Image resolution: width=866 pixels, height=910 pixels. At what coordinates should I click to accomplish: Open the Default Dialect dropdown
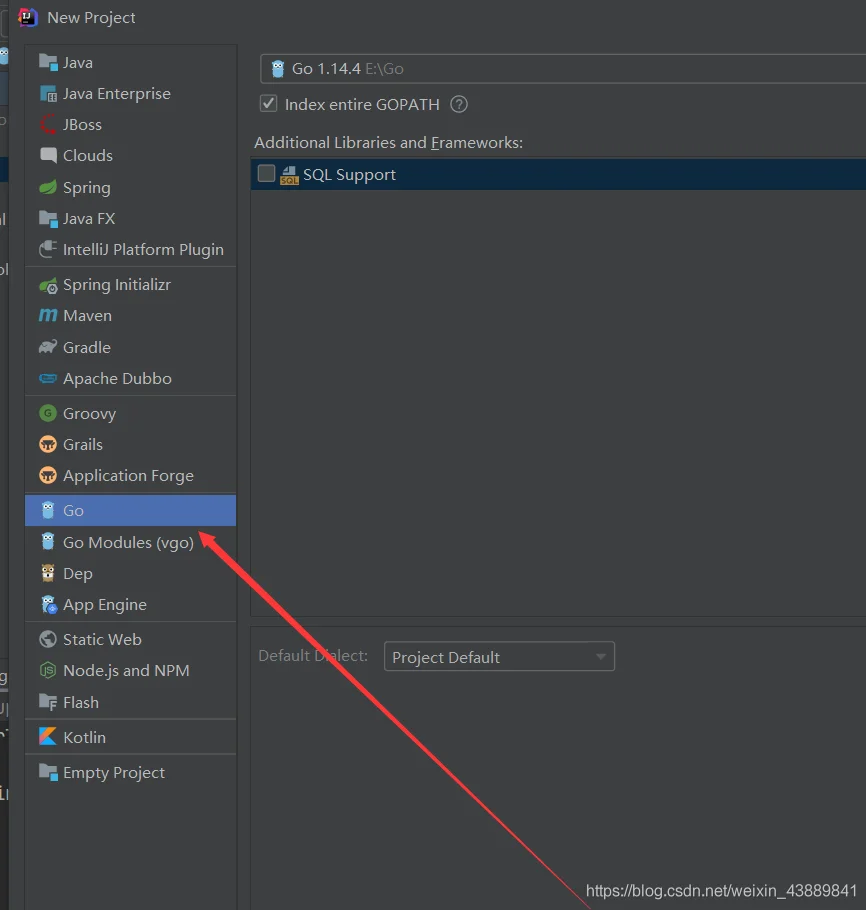point(499,656)
